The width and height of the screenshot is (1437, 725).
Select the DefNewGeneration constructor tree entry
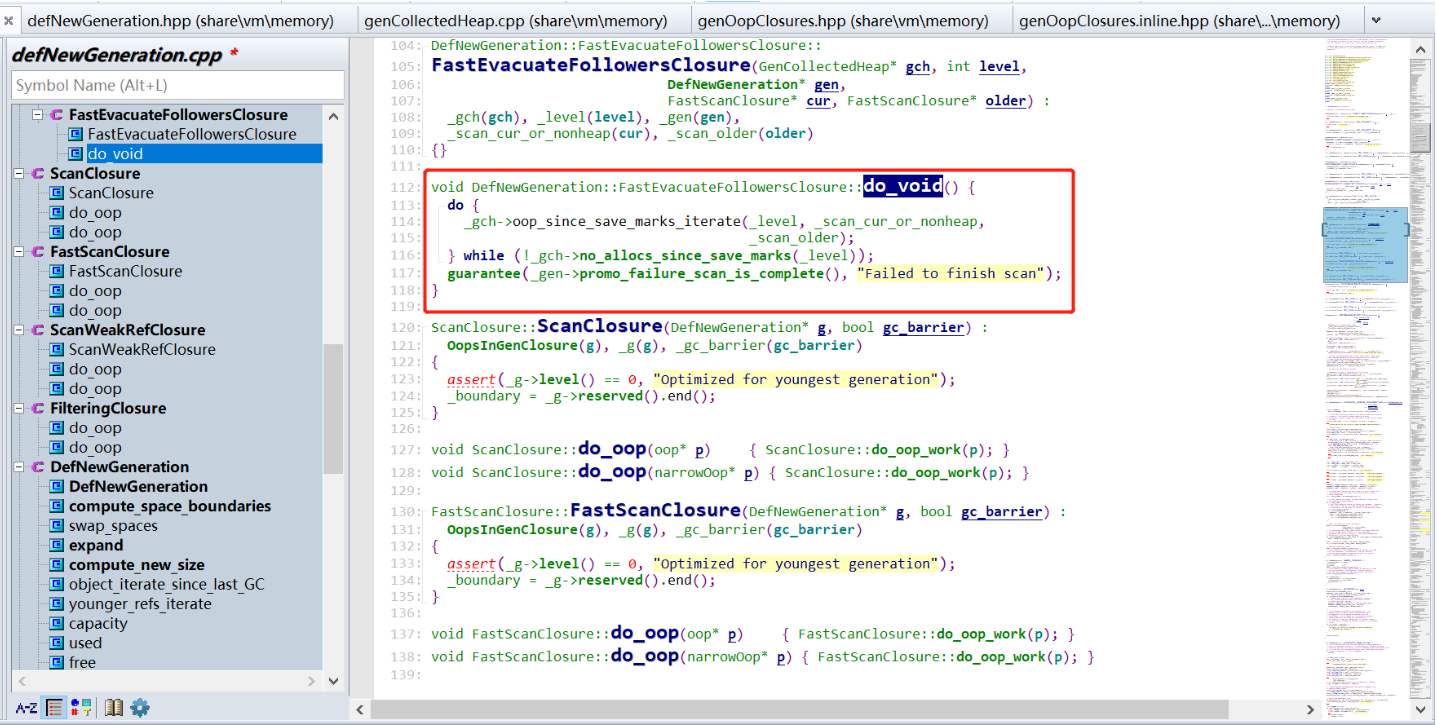[138, 487]
